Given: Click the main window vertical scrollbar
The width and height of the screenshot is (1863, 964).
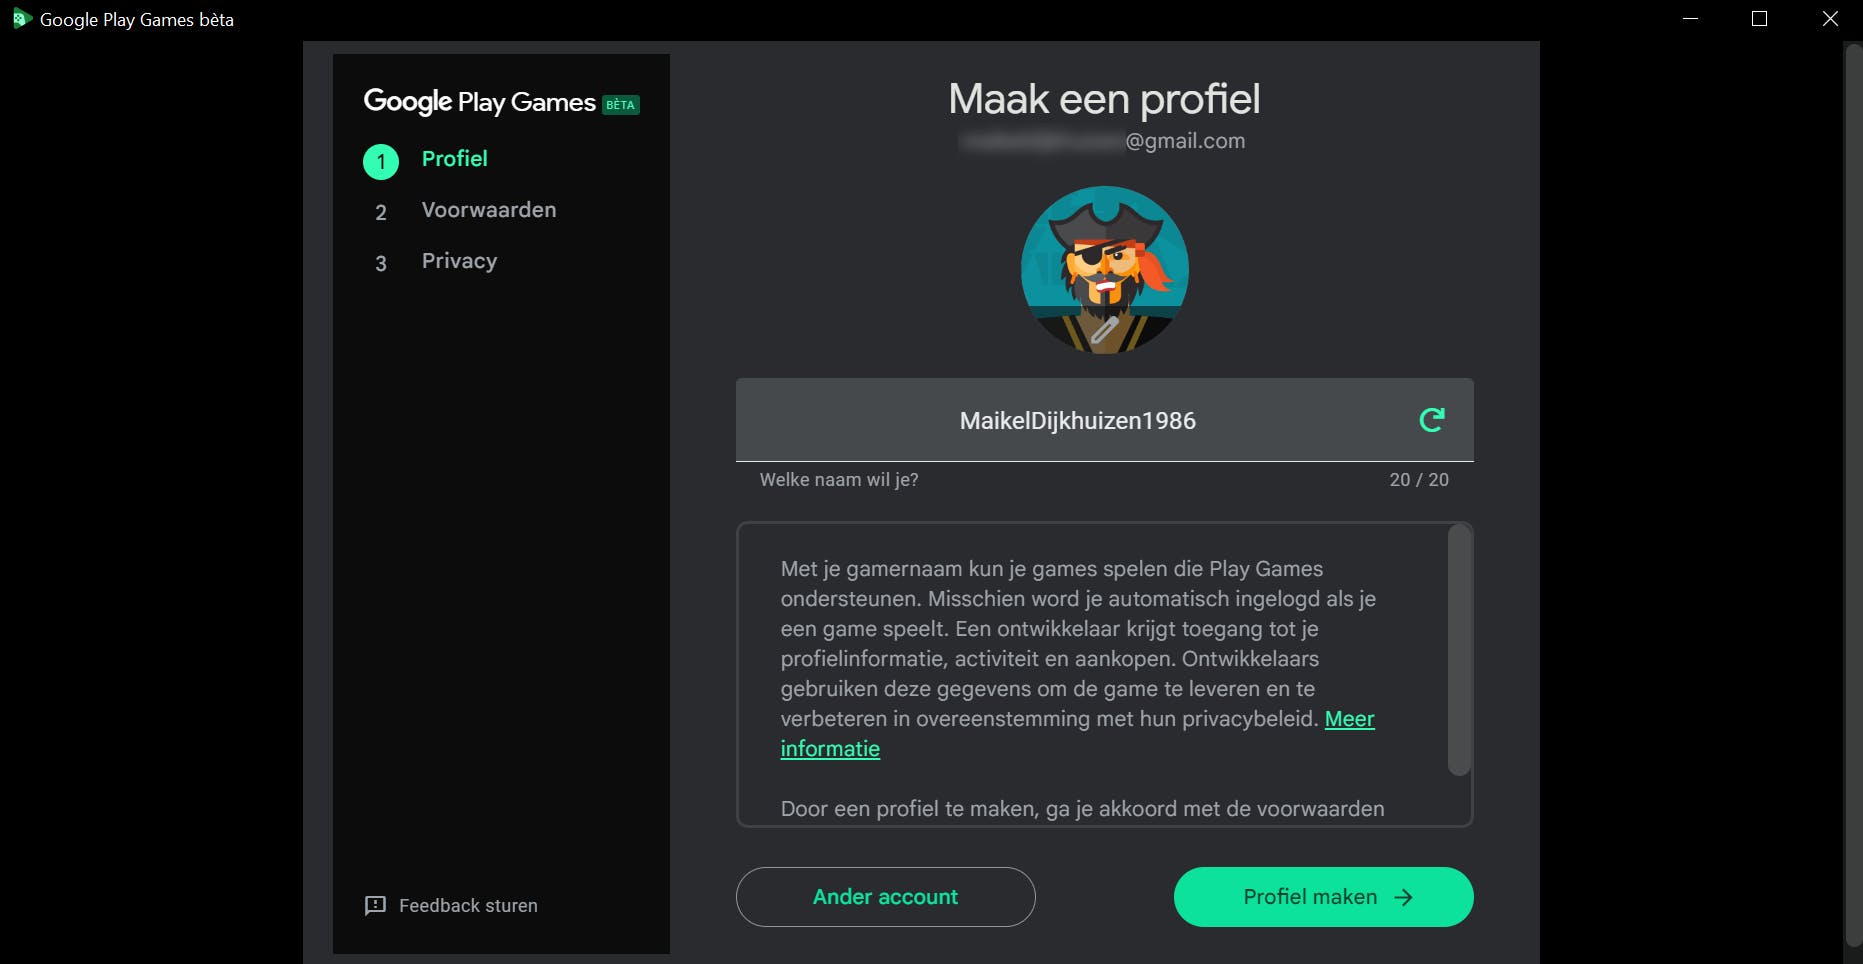Looking at the screenshot, I should 1852,500.
